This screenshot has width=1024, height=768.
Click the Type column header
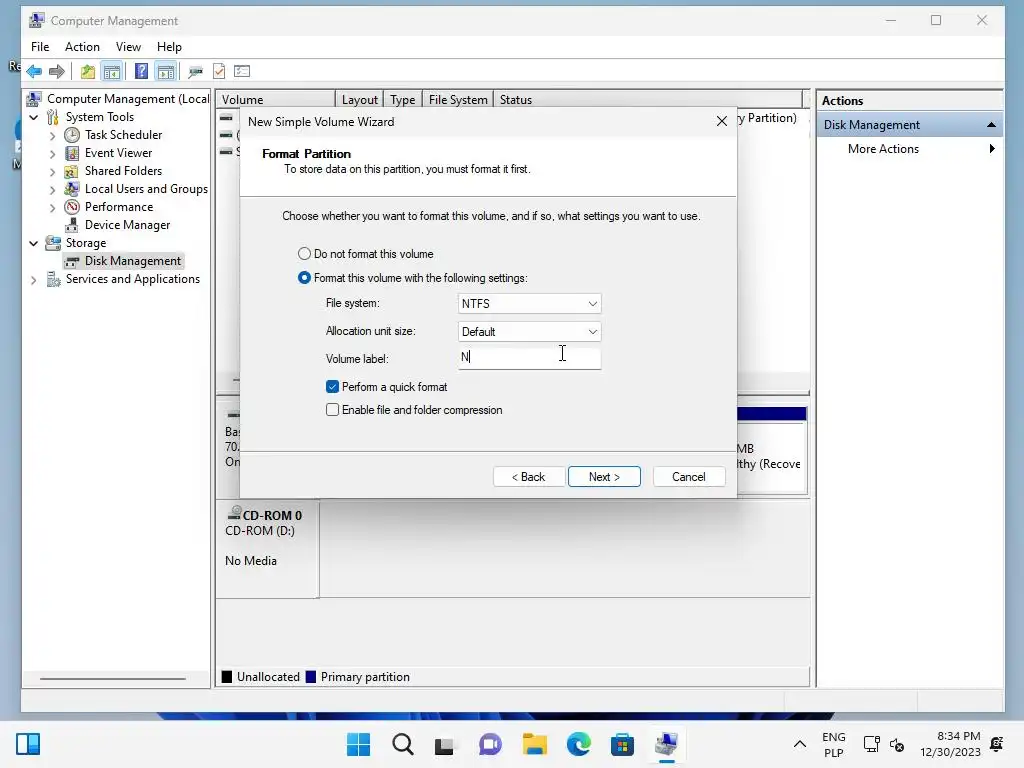coord(403,99)
